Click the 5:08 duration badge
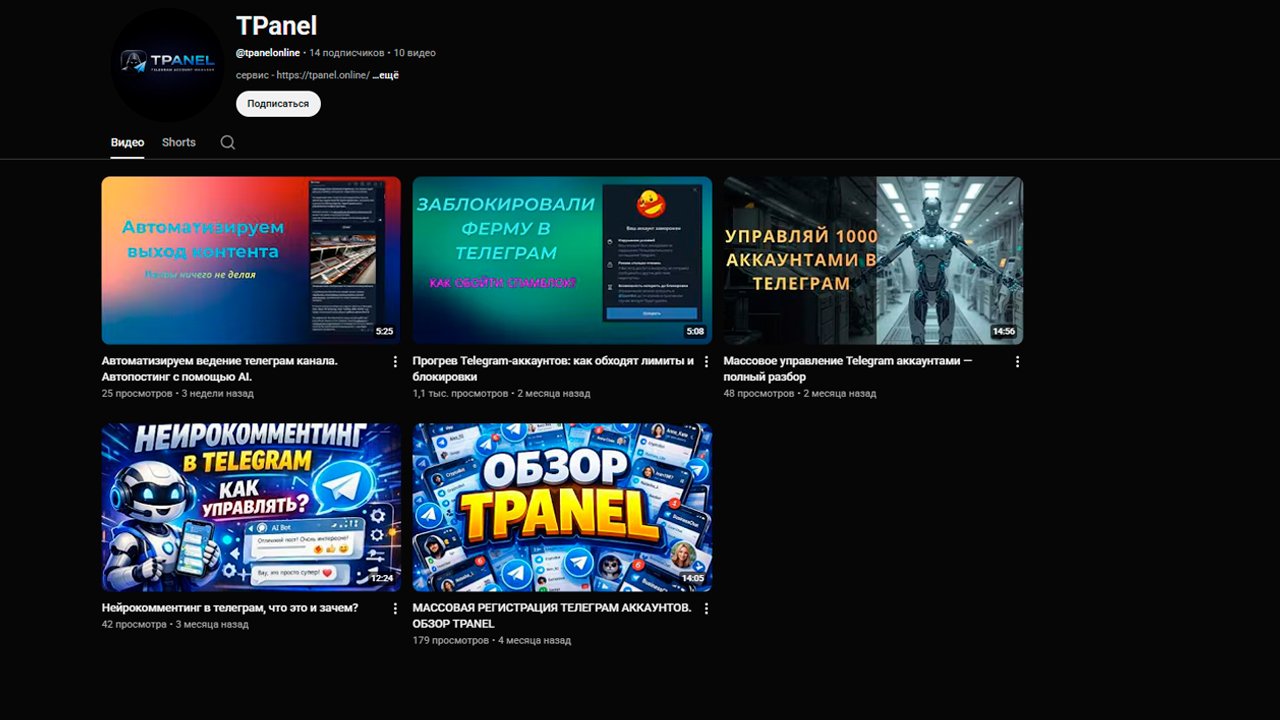Viewport: 1280px width, 720px height. (696, 331)
